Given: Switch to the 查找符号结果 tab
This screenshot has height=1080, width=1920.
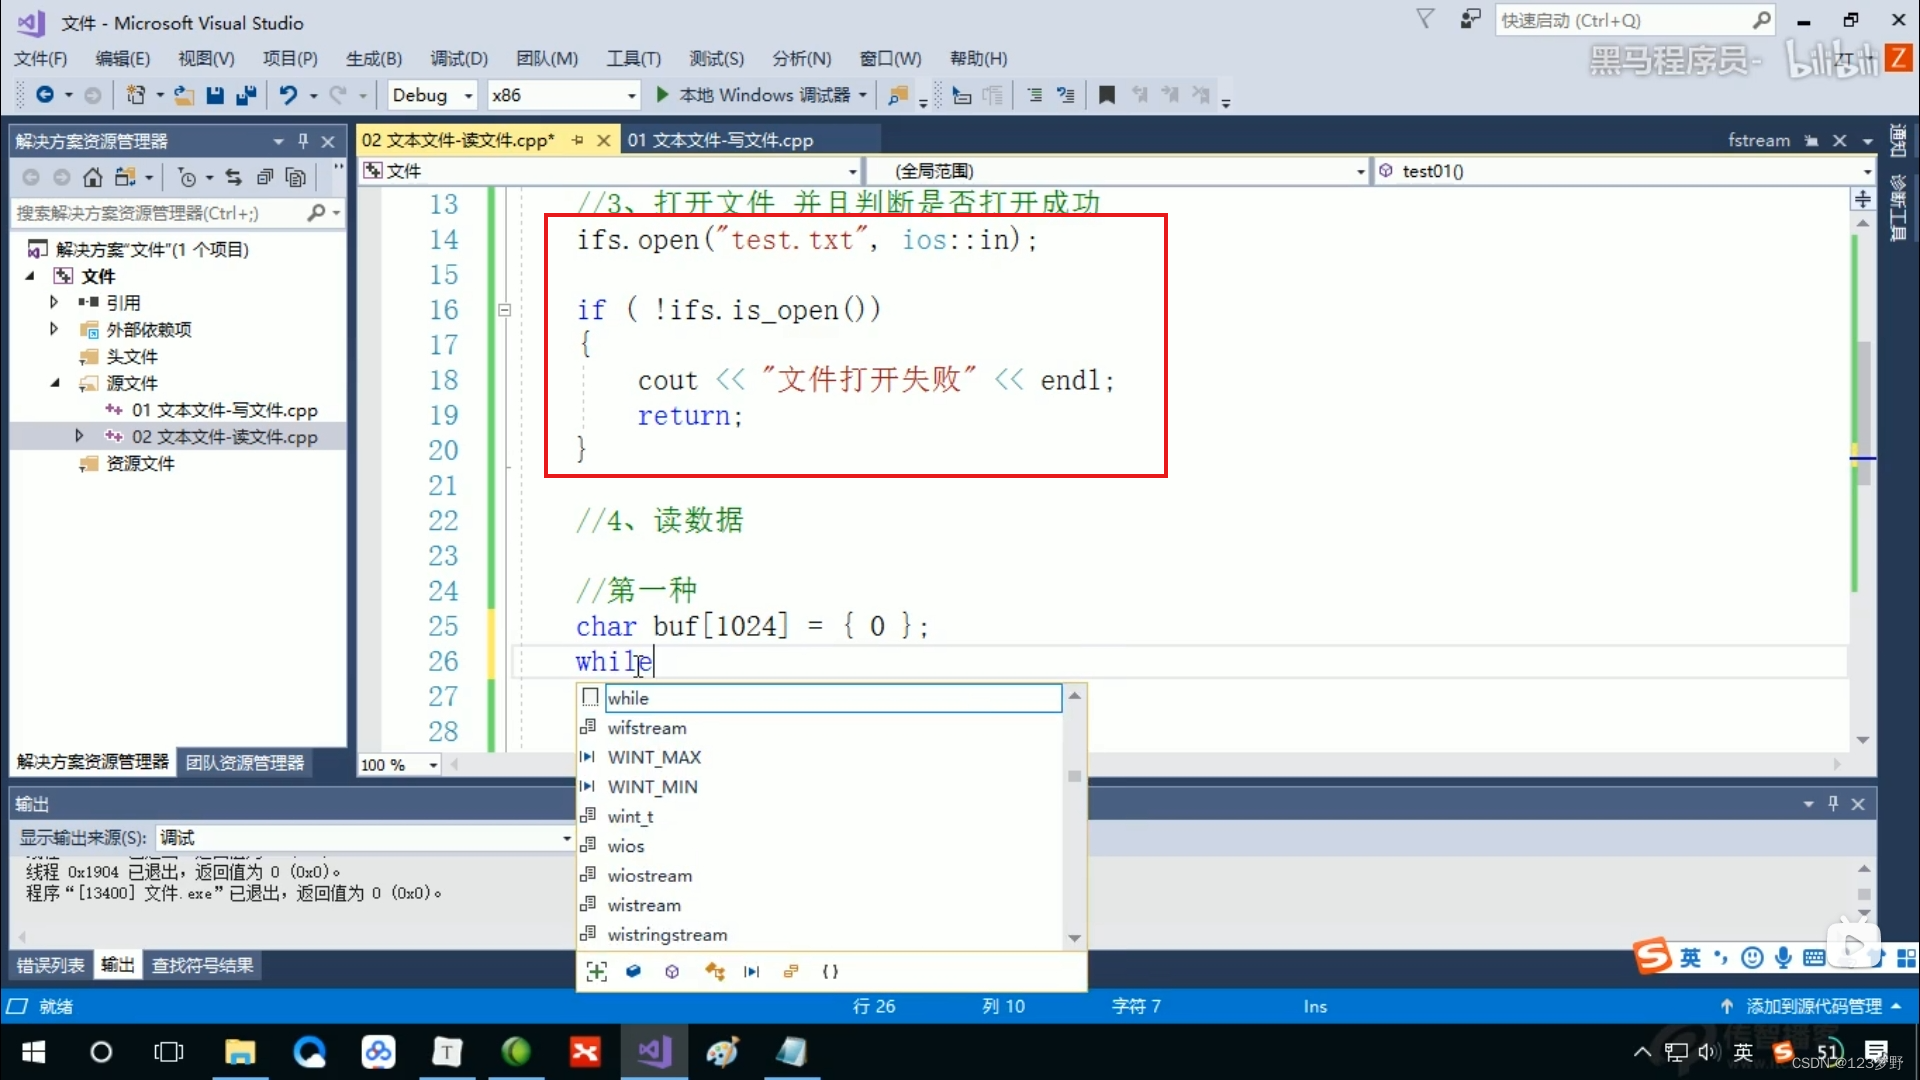Looking at the screenshot, I should (202, 965).
